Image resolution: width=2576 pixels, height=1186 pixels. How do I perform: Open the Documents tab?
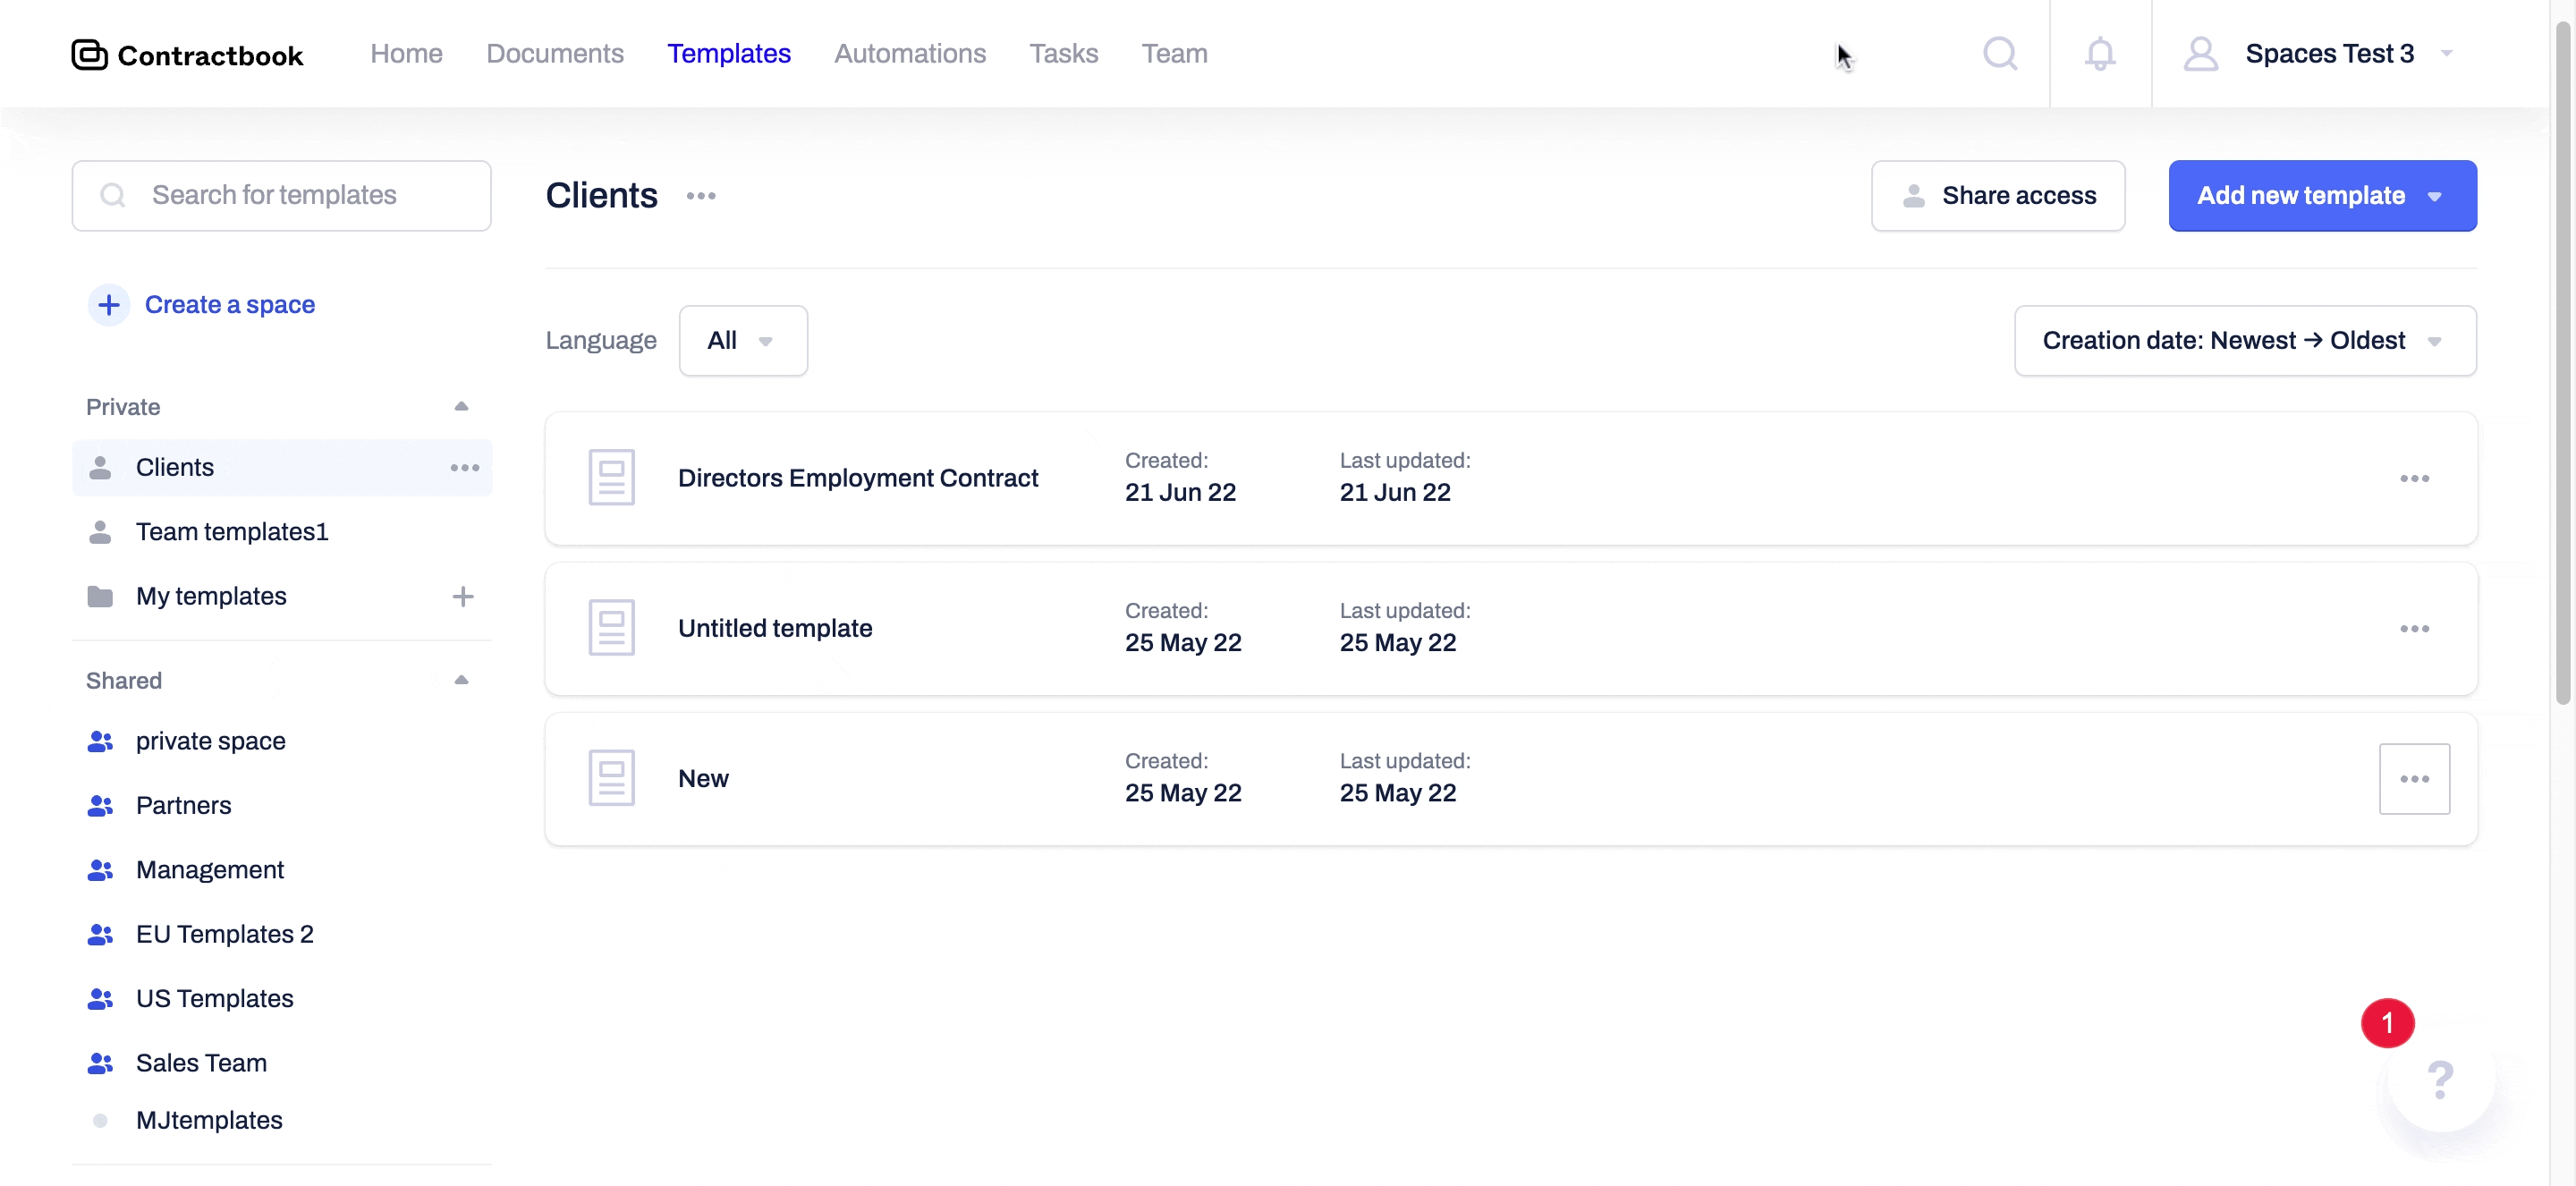(555, 53)
